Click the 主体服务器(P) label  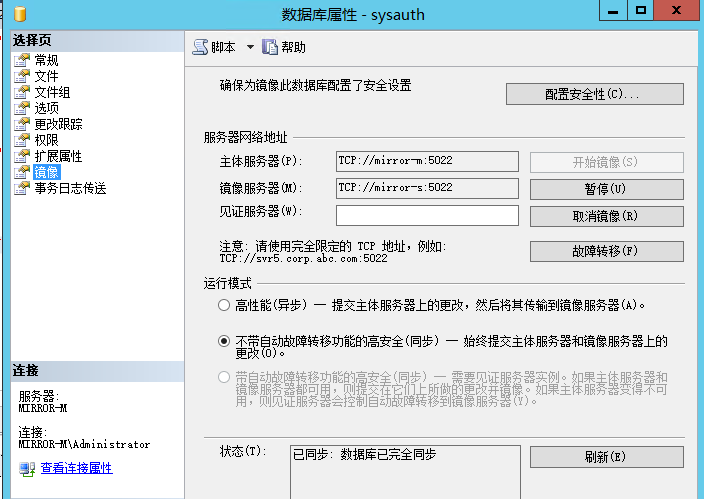pos(261,161)
